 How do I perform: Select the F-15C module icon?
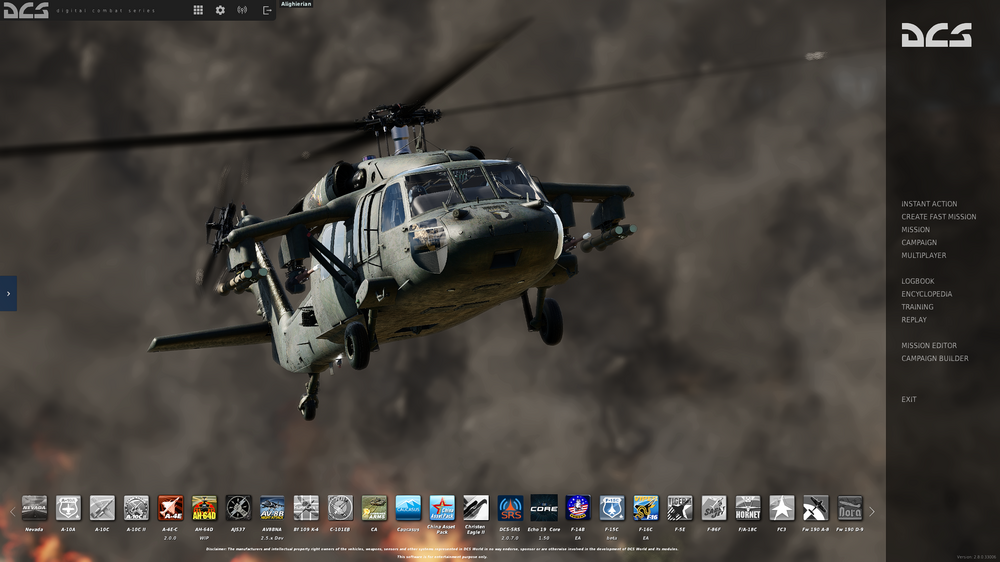612,508
